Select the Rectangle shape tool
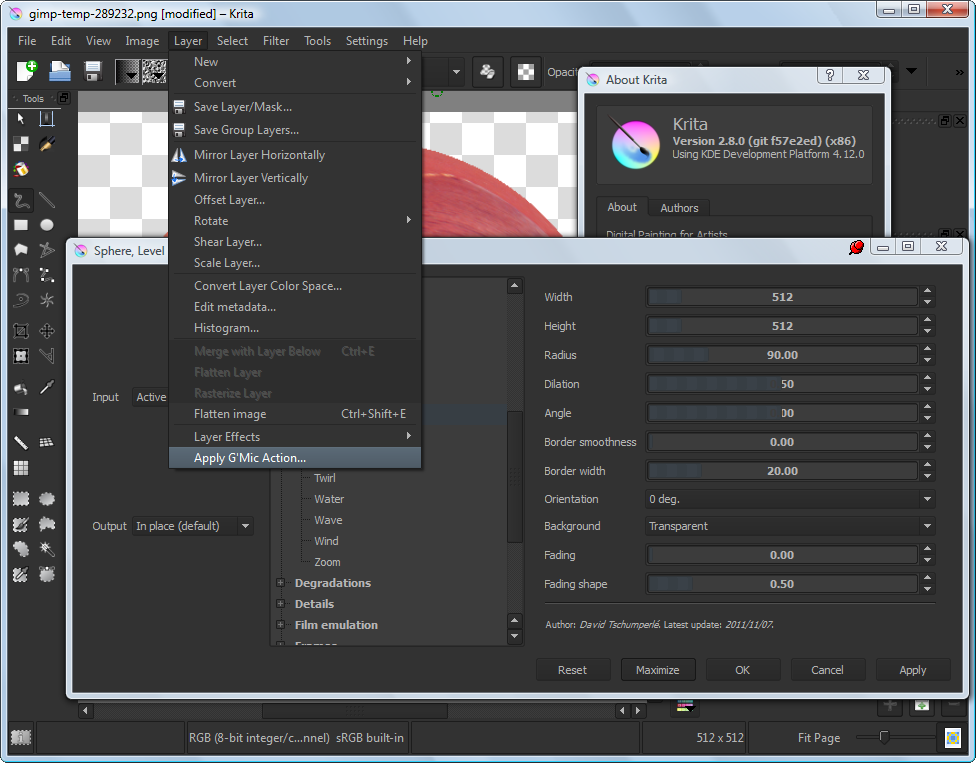 point(21,225)
